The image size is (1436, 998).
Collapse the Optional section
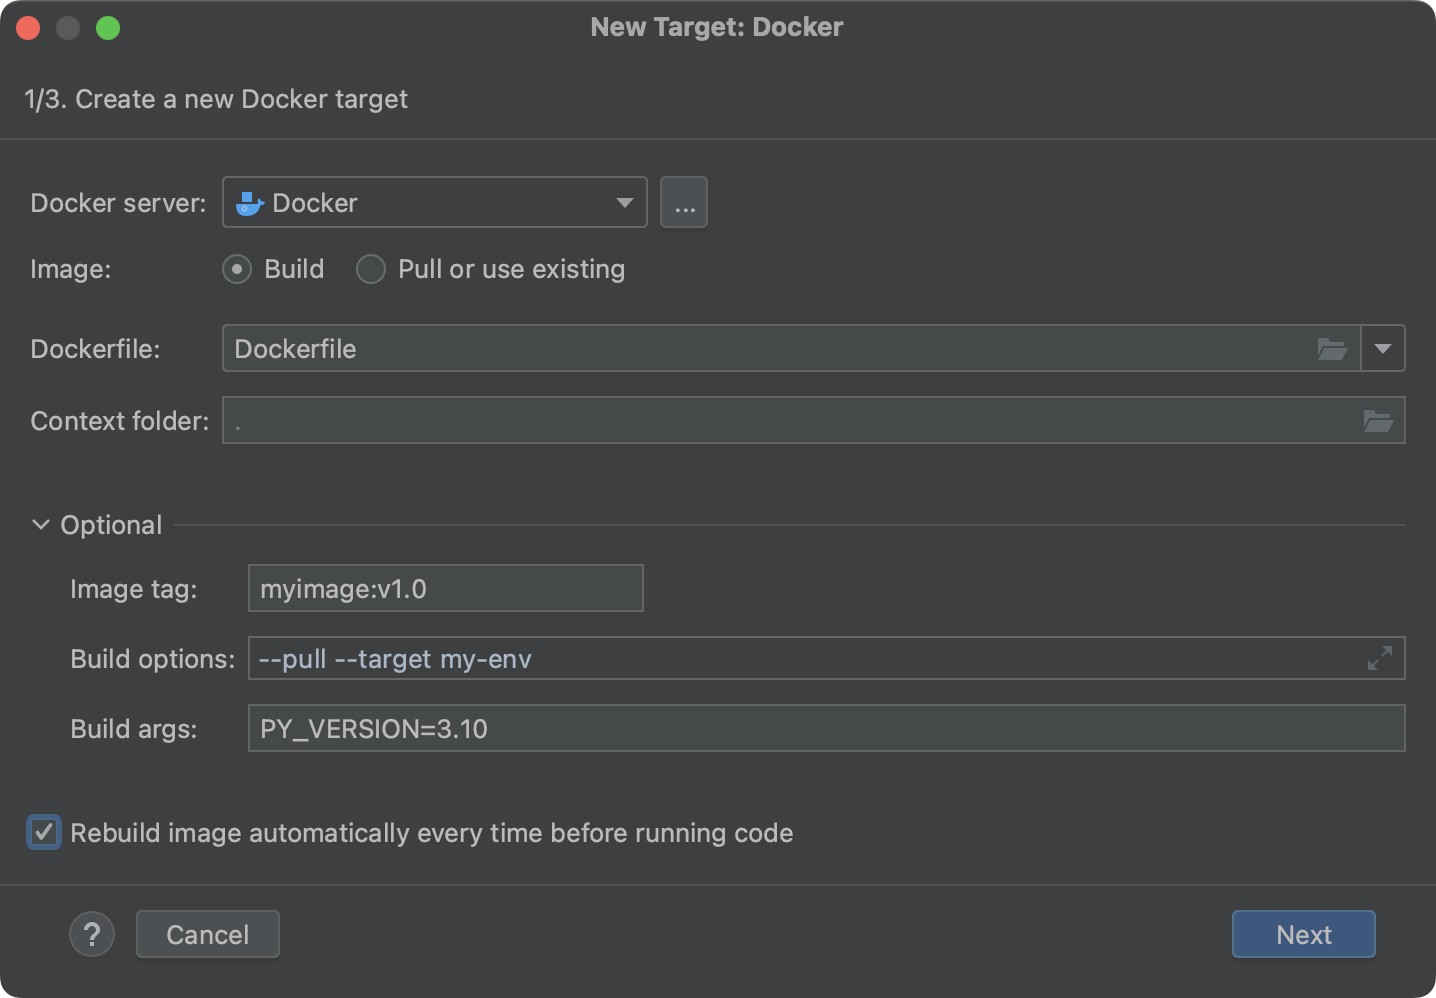click(41, 525)
